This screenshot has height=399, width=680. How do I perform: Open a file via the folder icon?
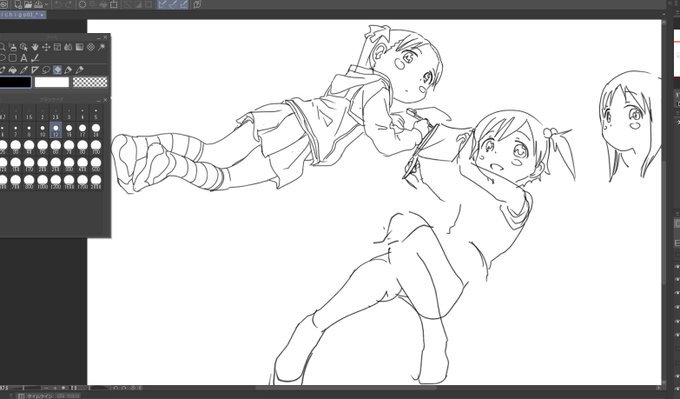click(28, 5)
